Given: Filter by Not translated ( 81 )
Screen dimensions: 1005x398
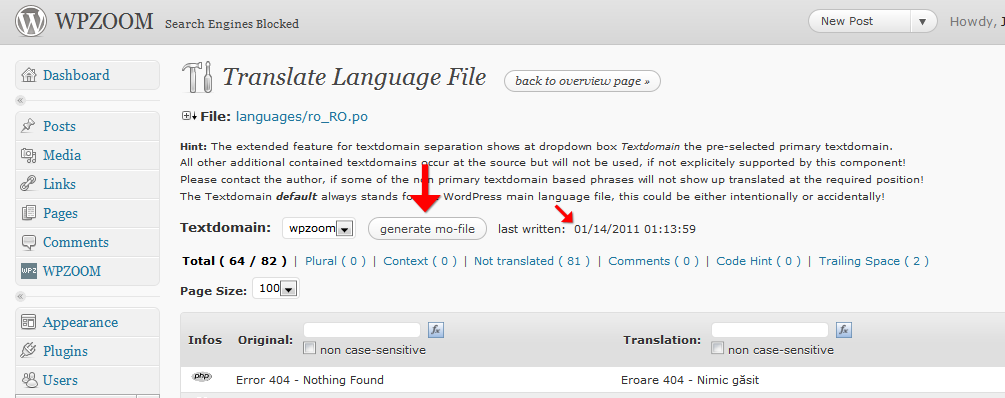Looking at the screenshot, I should [532, 261].
